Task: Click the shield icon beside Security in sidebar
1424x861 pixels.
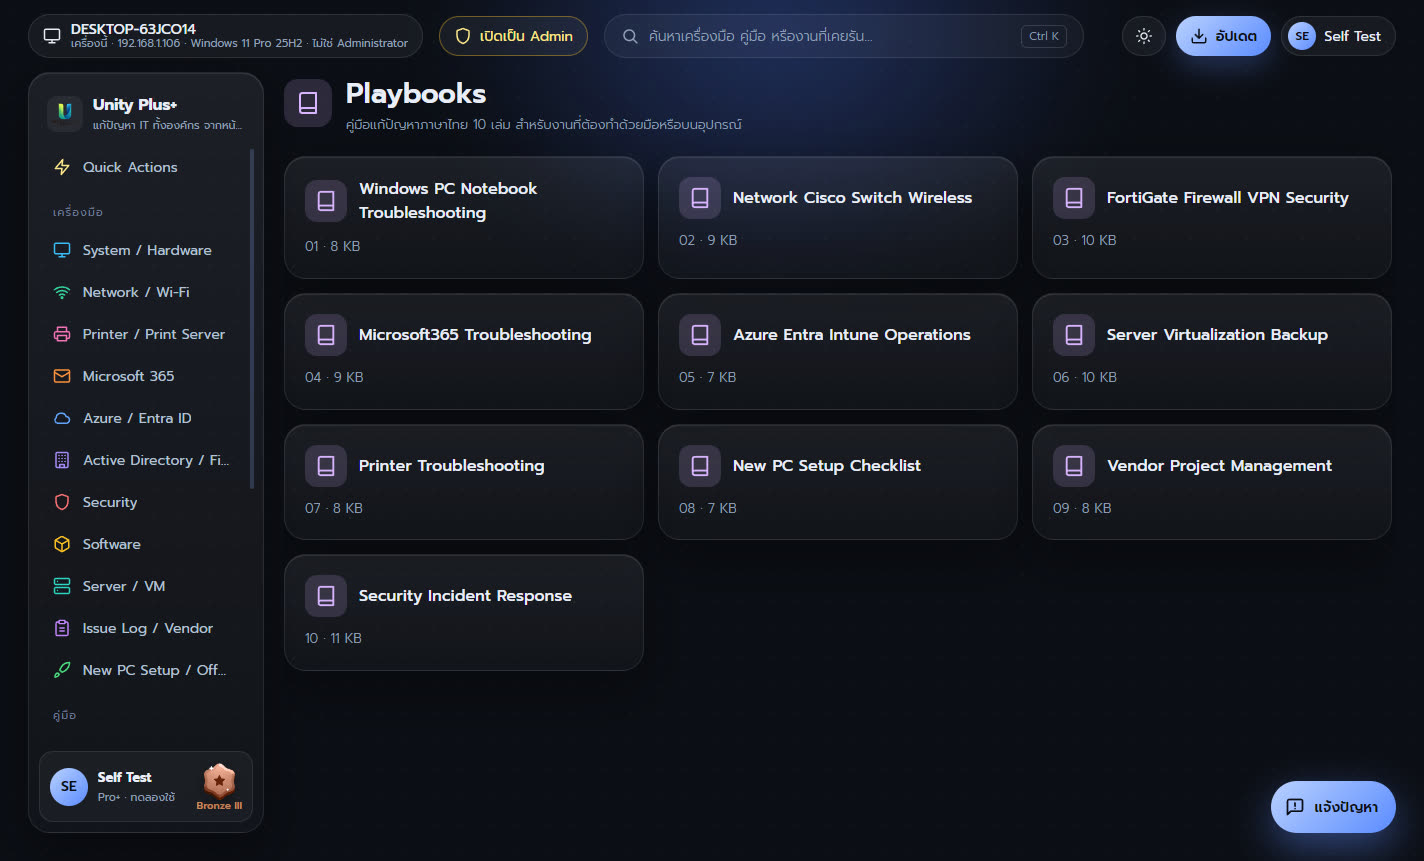Action: coord(62,502)
